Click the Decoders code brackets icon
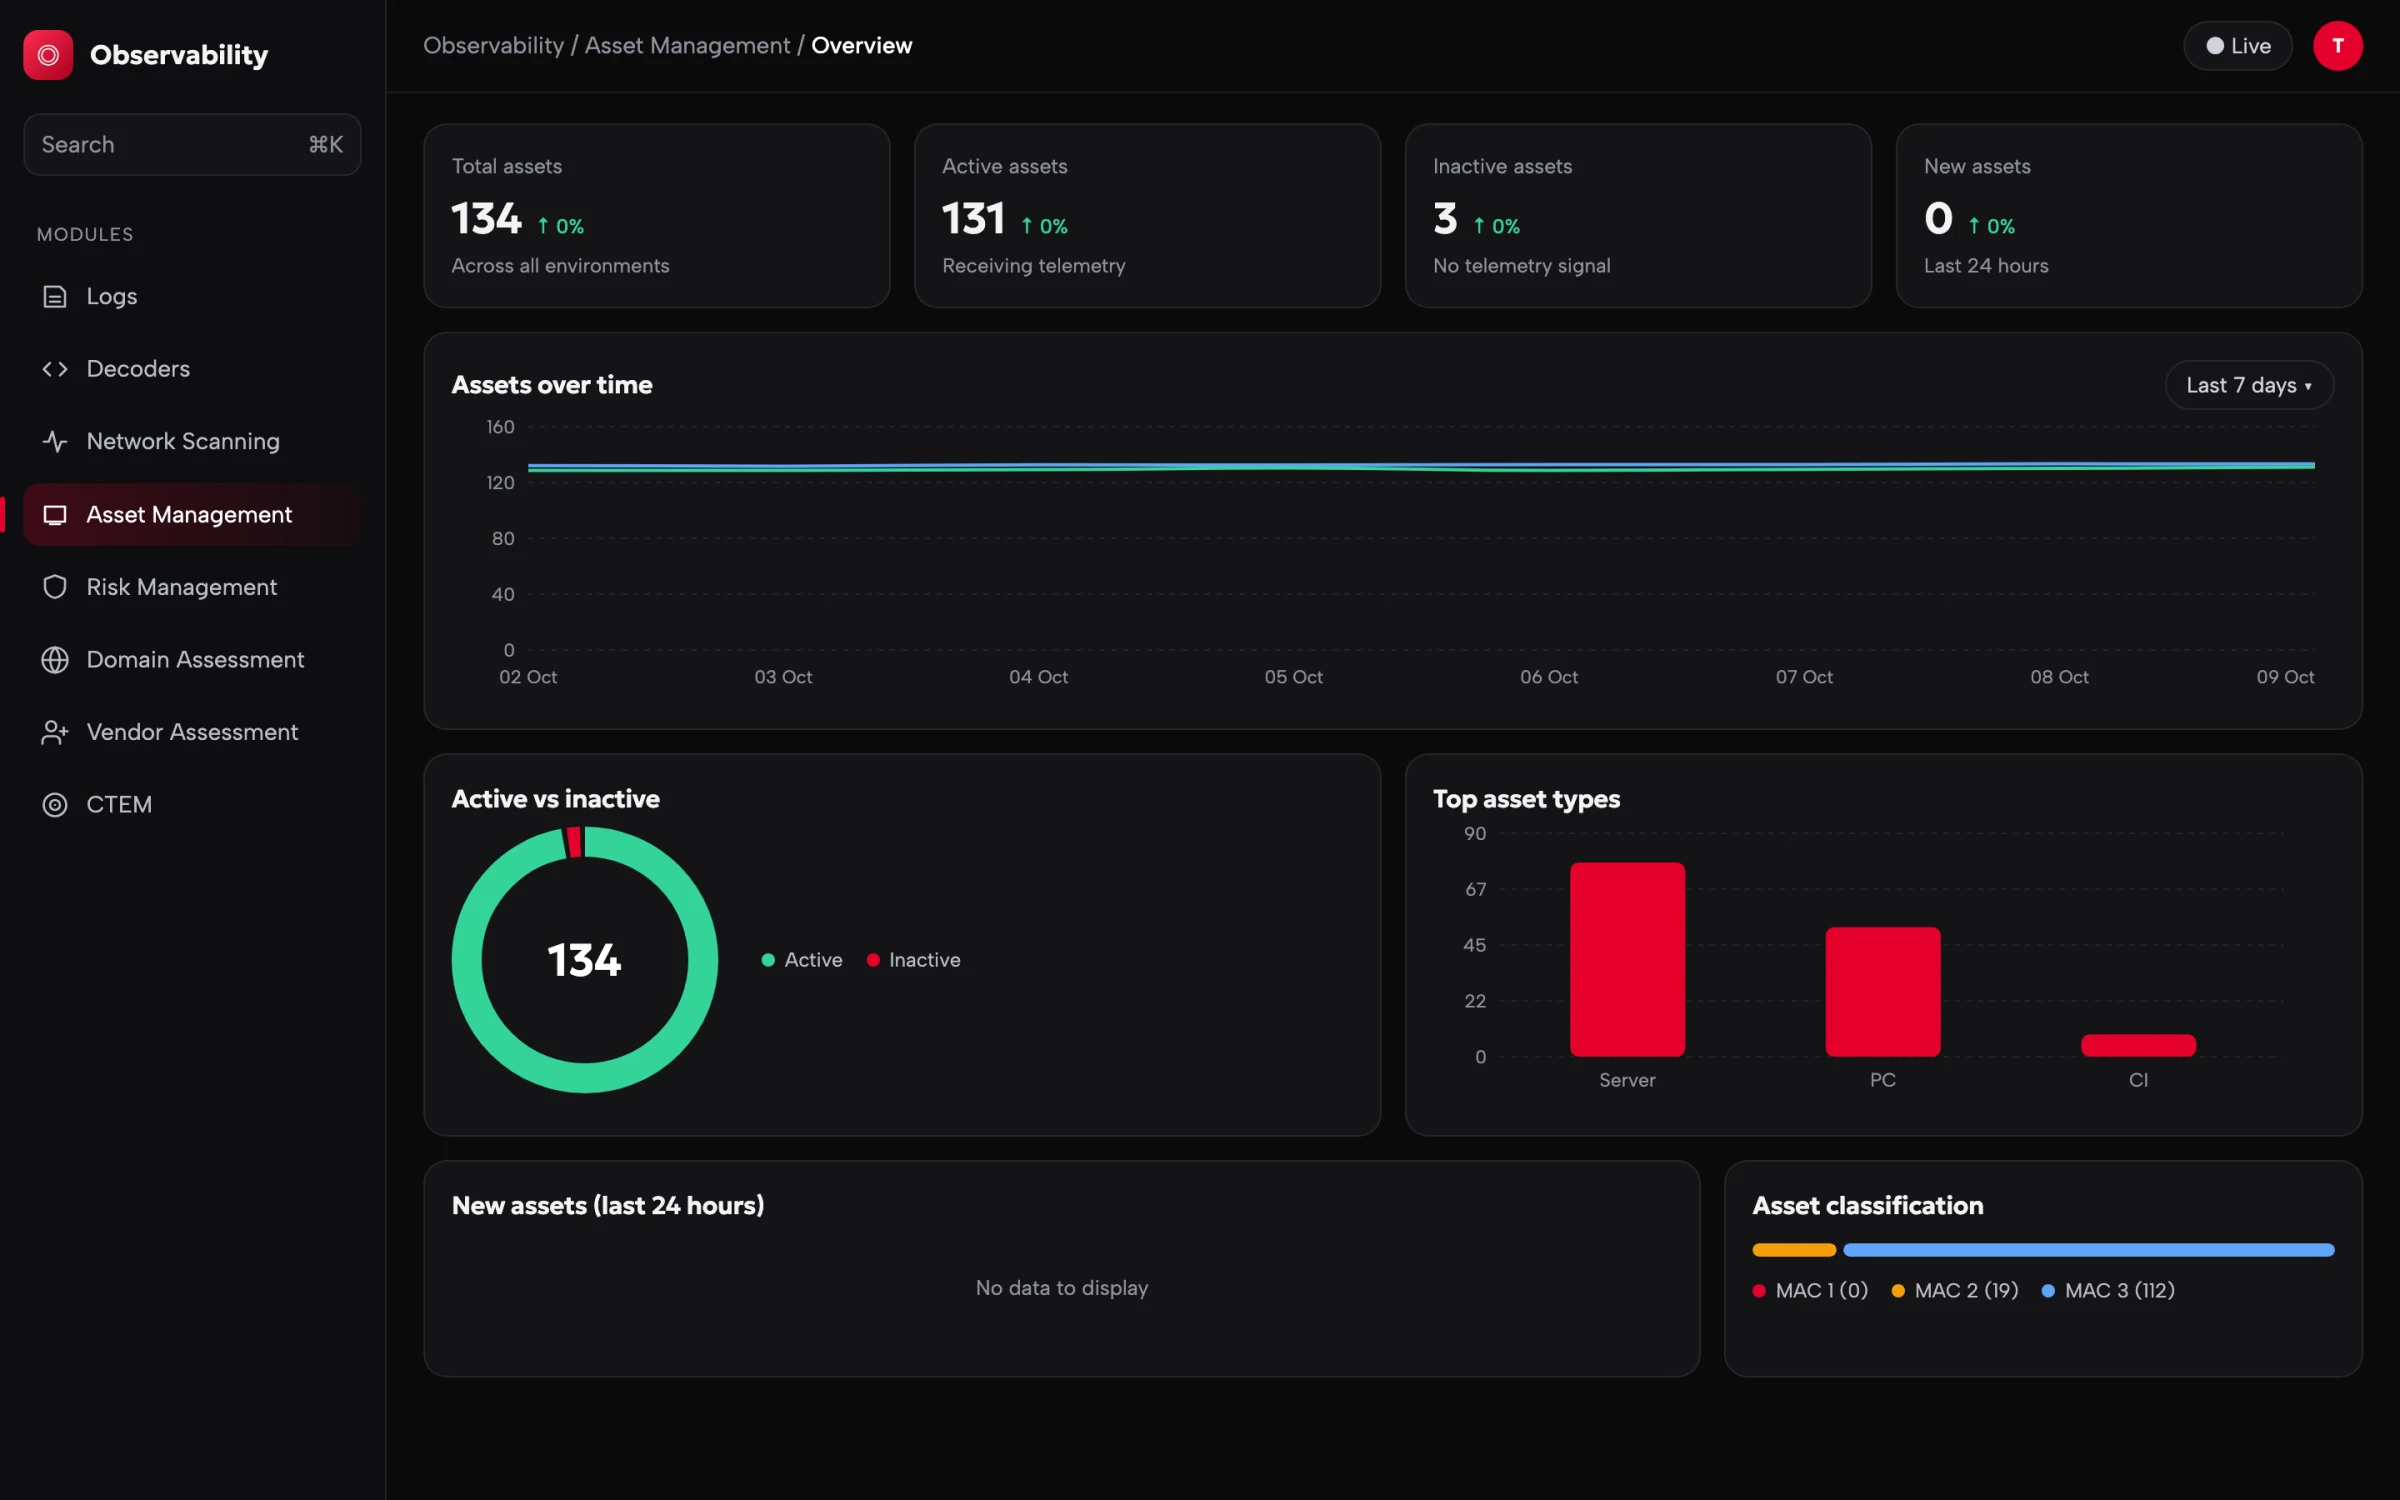 [x=55, y=369]
